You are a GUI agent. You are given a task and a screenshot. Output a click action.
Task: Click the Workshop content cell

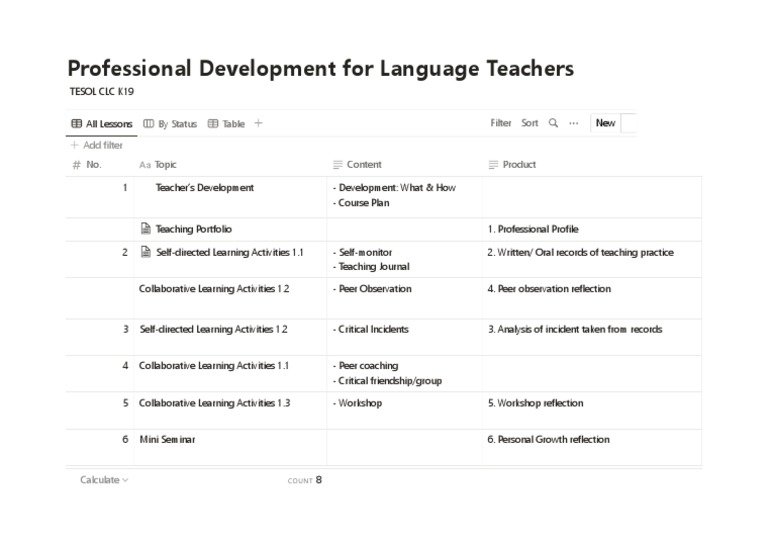click(358, 403)
